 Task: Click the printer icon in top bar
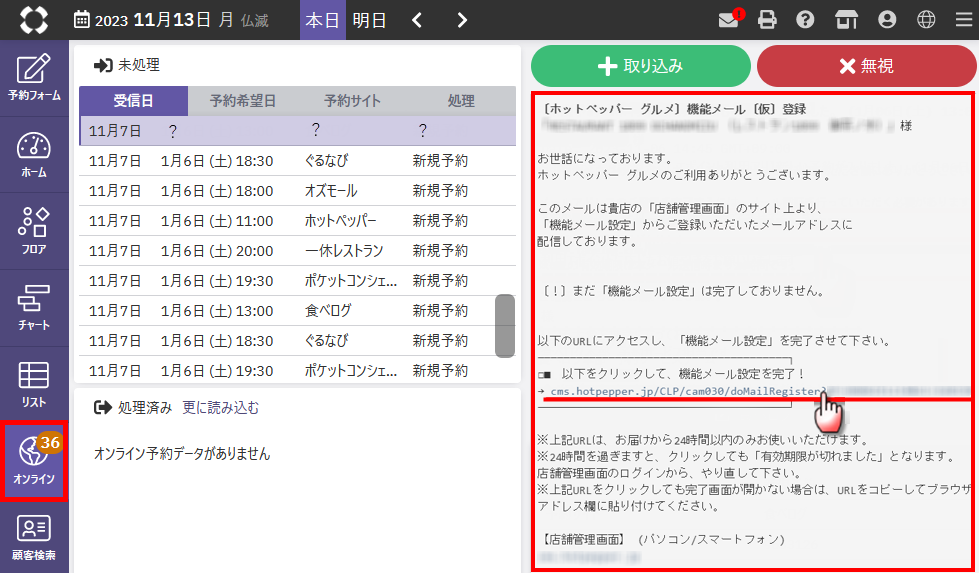point(767,20)
